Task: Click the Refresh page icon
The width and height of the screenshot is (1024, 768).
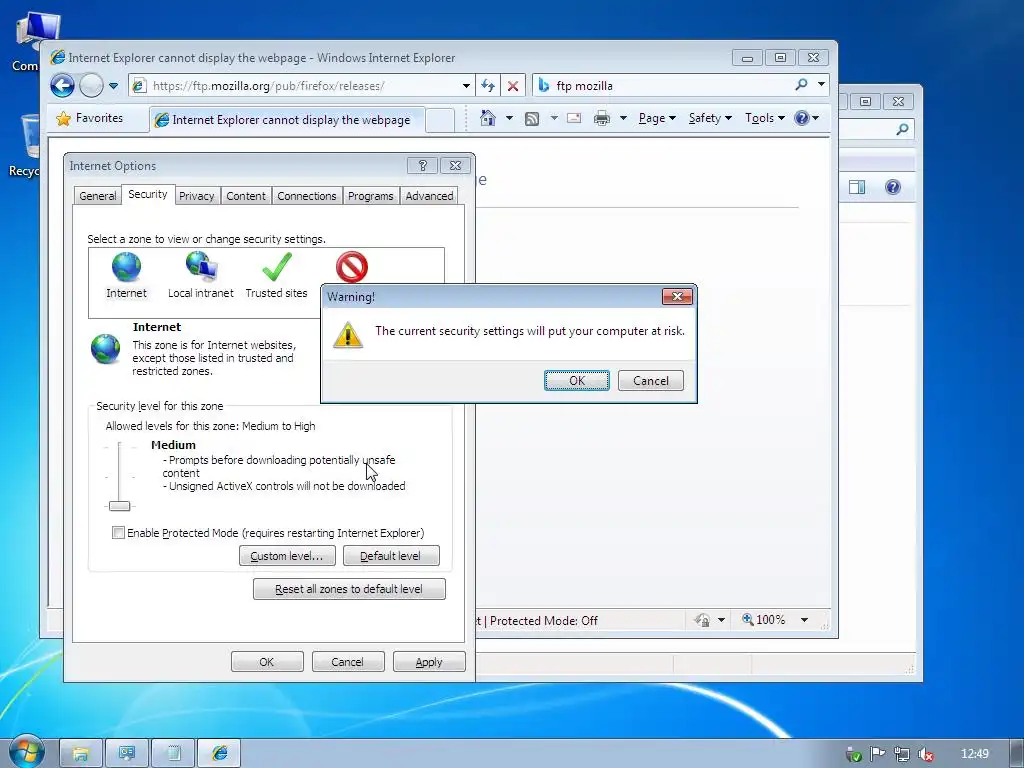Action: click(x=488, y=86)
